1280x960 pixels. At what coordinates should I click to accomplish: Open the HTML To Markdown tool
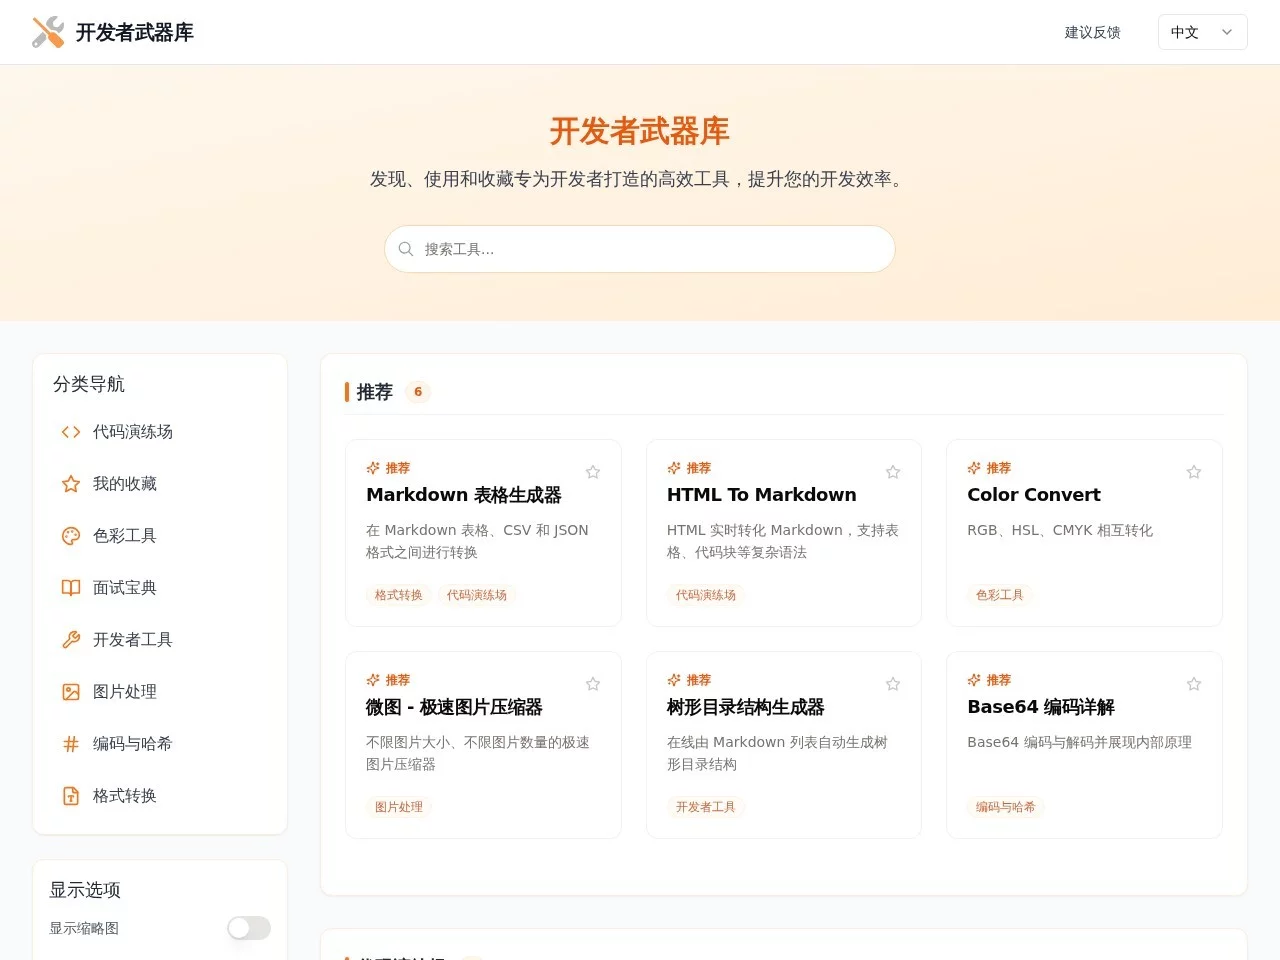click(761, 494)
